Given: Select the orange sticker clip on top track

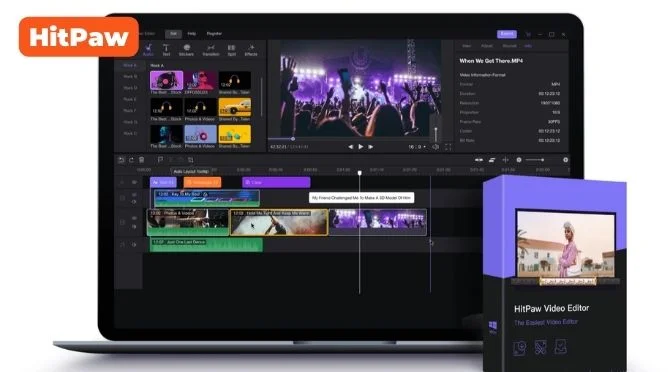Looking at the screenshot, I should coord(203,182).
